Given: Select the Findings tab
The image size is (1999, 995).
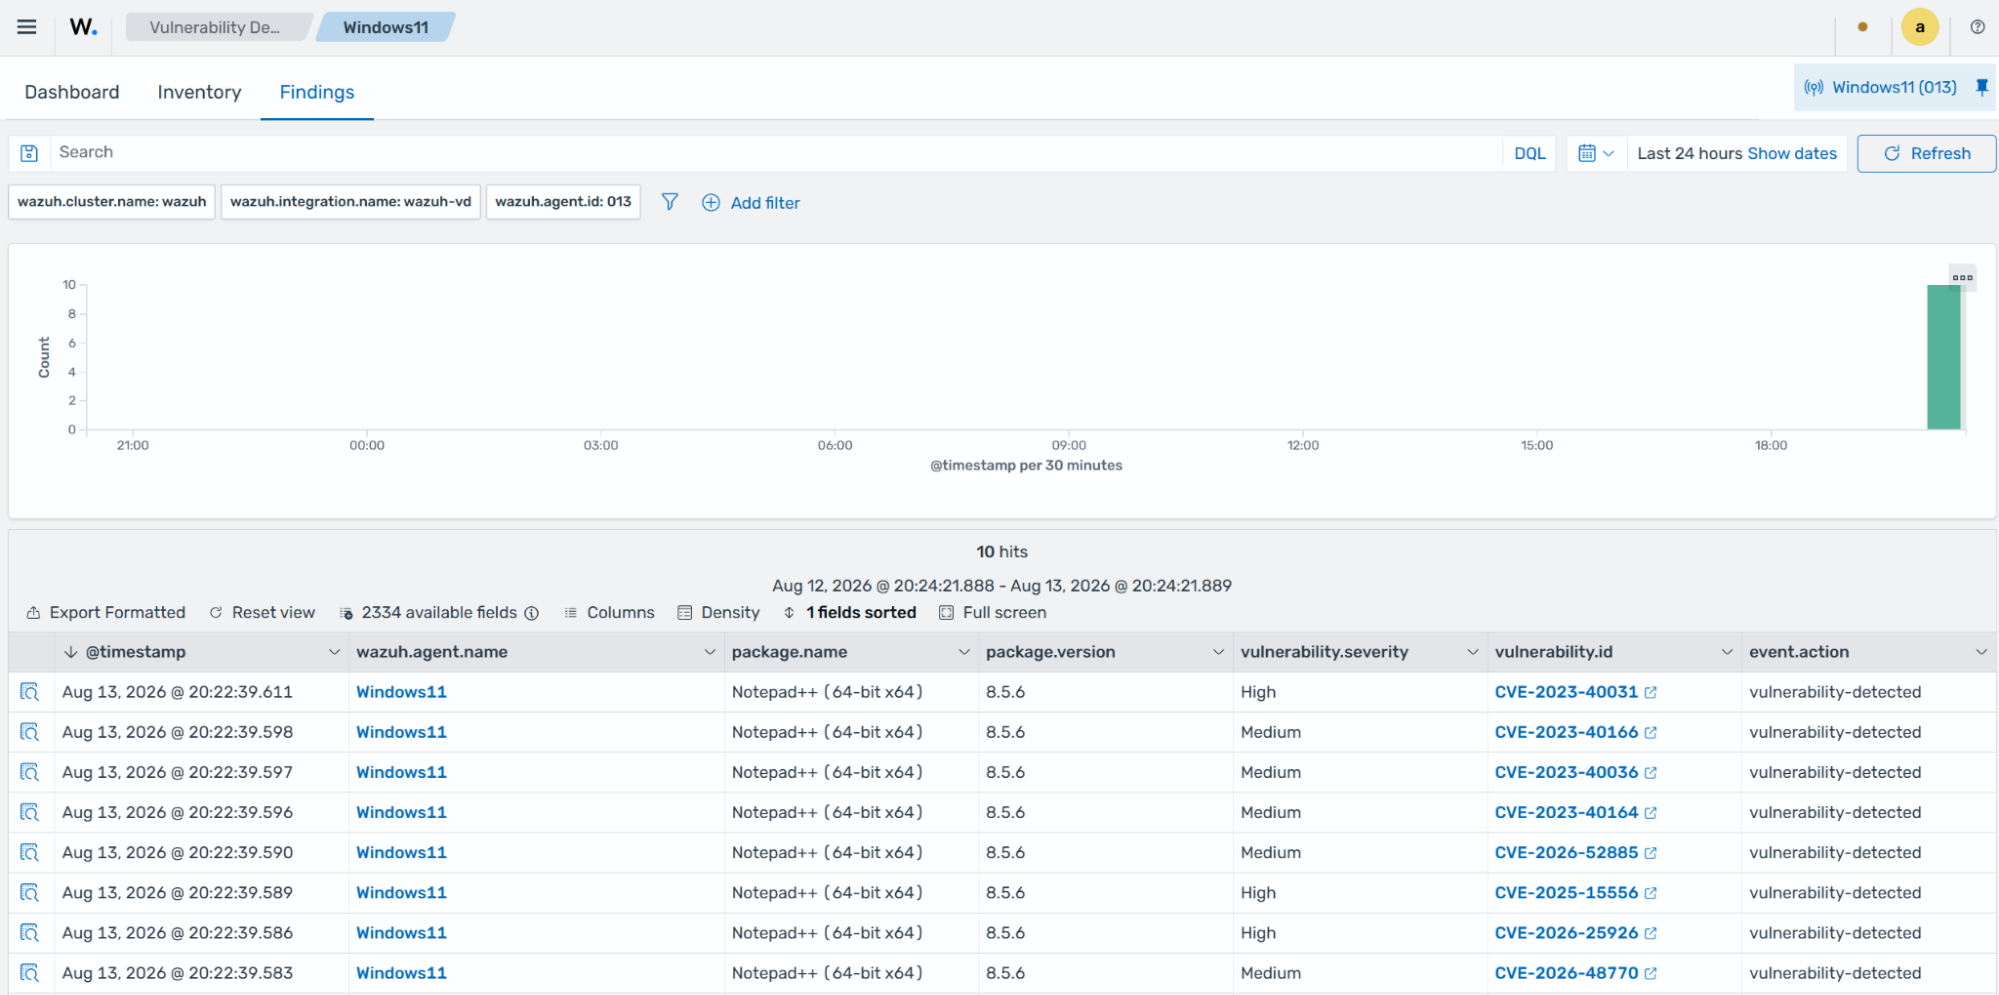Looking at the screenshot, I should [317, 92].
